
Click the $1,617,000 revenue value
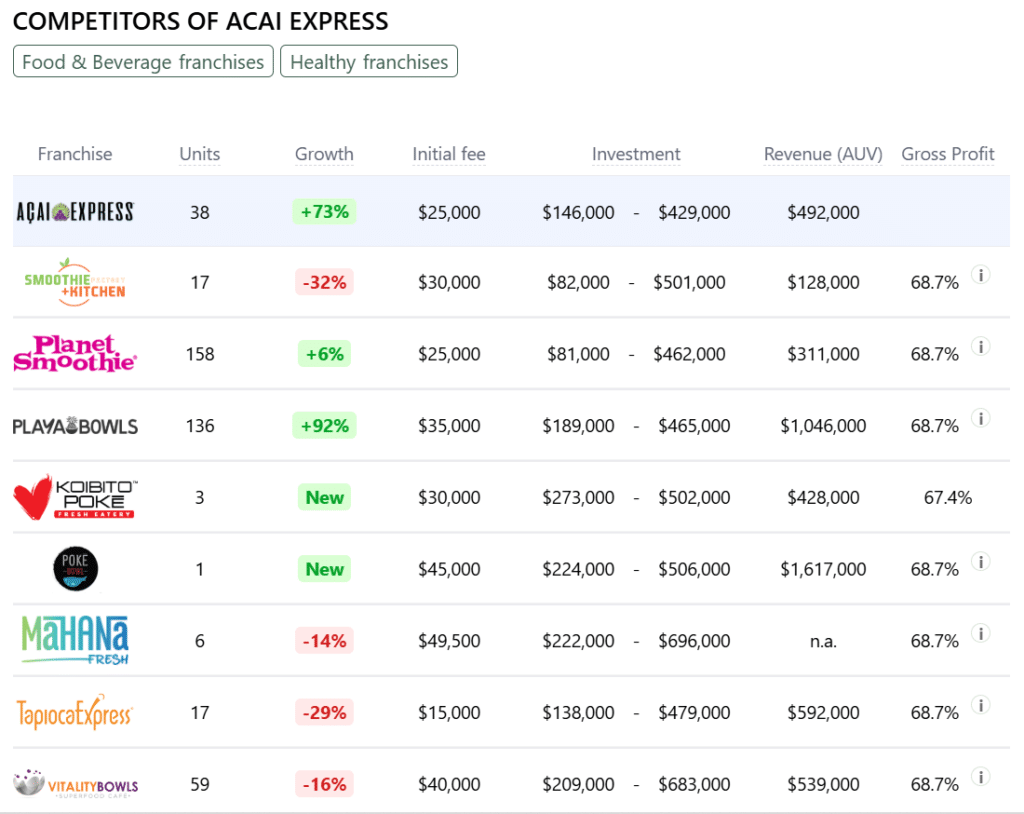tap(823, 569)
